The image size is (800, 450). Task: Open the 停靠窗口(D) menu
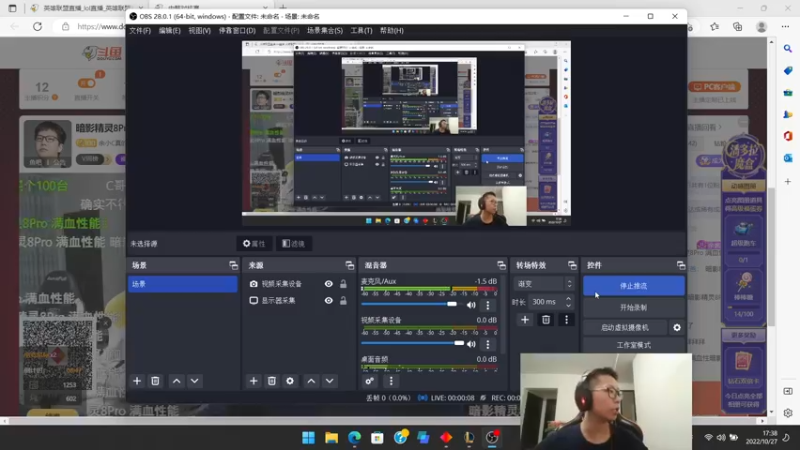click(x=237, y=31)
